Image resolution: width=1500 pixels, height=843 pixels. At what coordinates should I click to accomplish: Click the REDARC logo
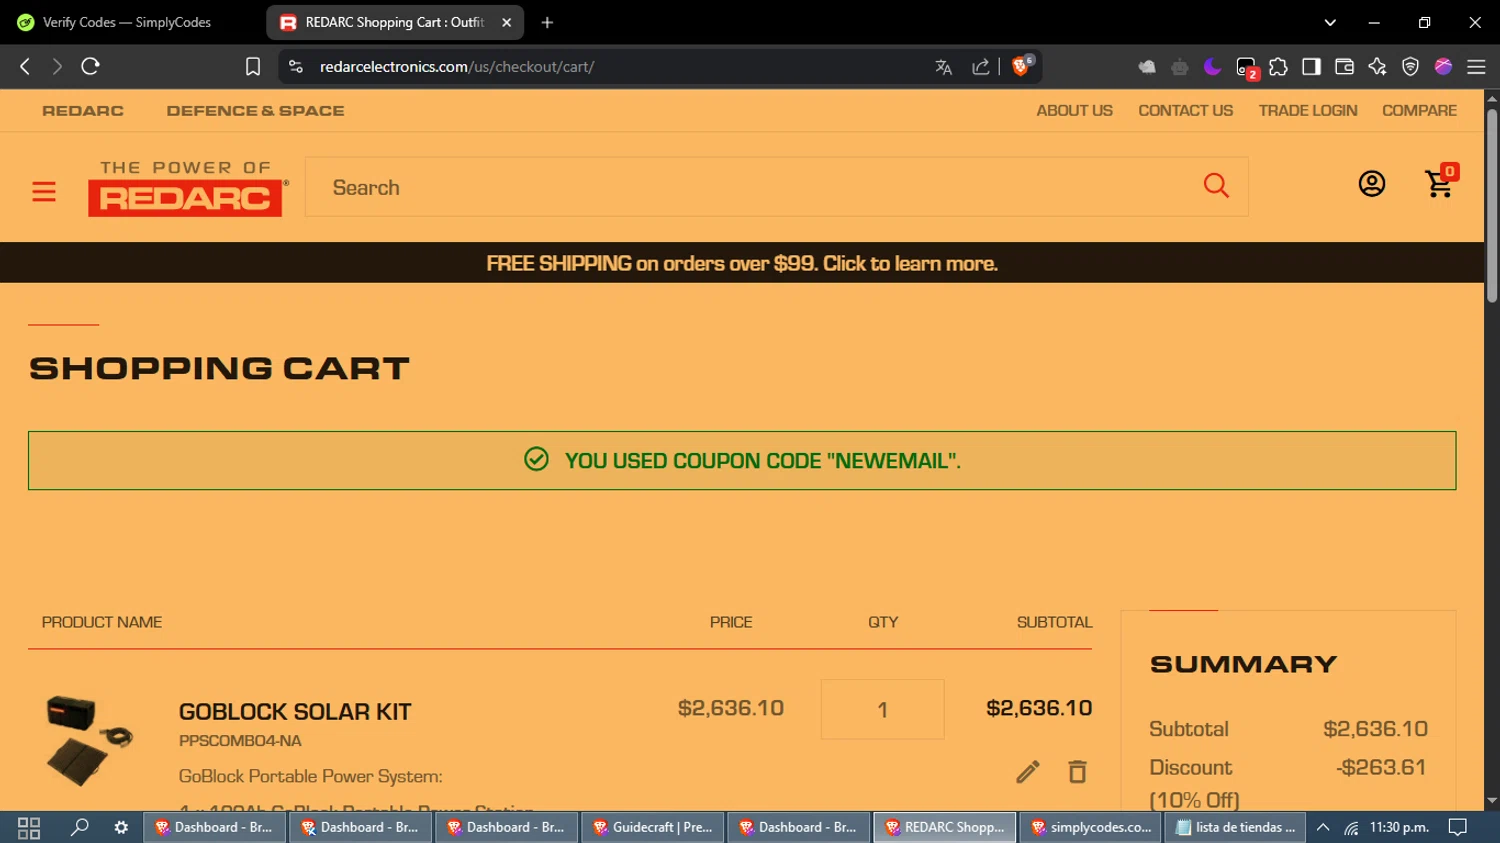click(x=186, y=188)
